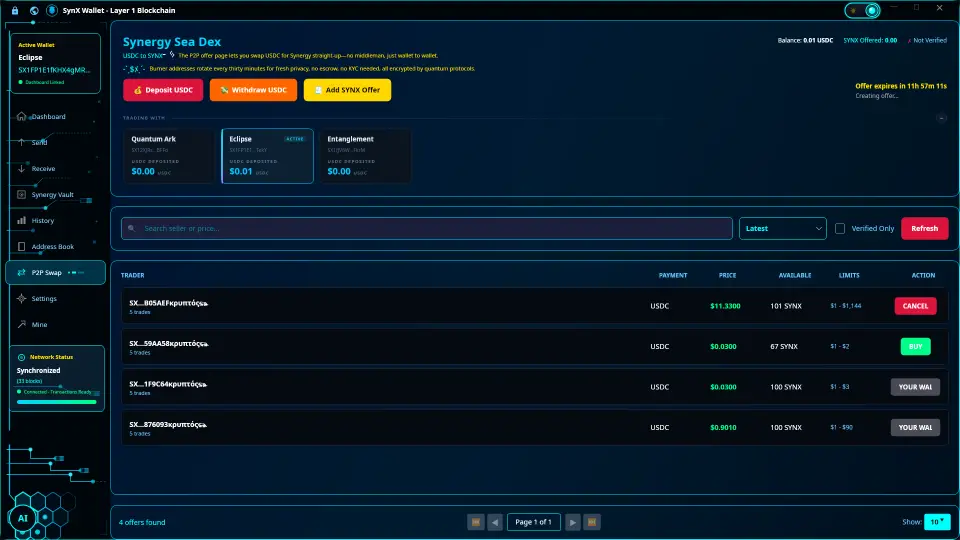Select the Entanglement wallet card
960x540 pixels.
[x=366, y=156]
